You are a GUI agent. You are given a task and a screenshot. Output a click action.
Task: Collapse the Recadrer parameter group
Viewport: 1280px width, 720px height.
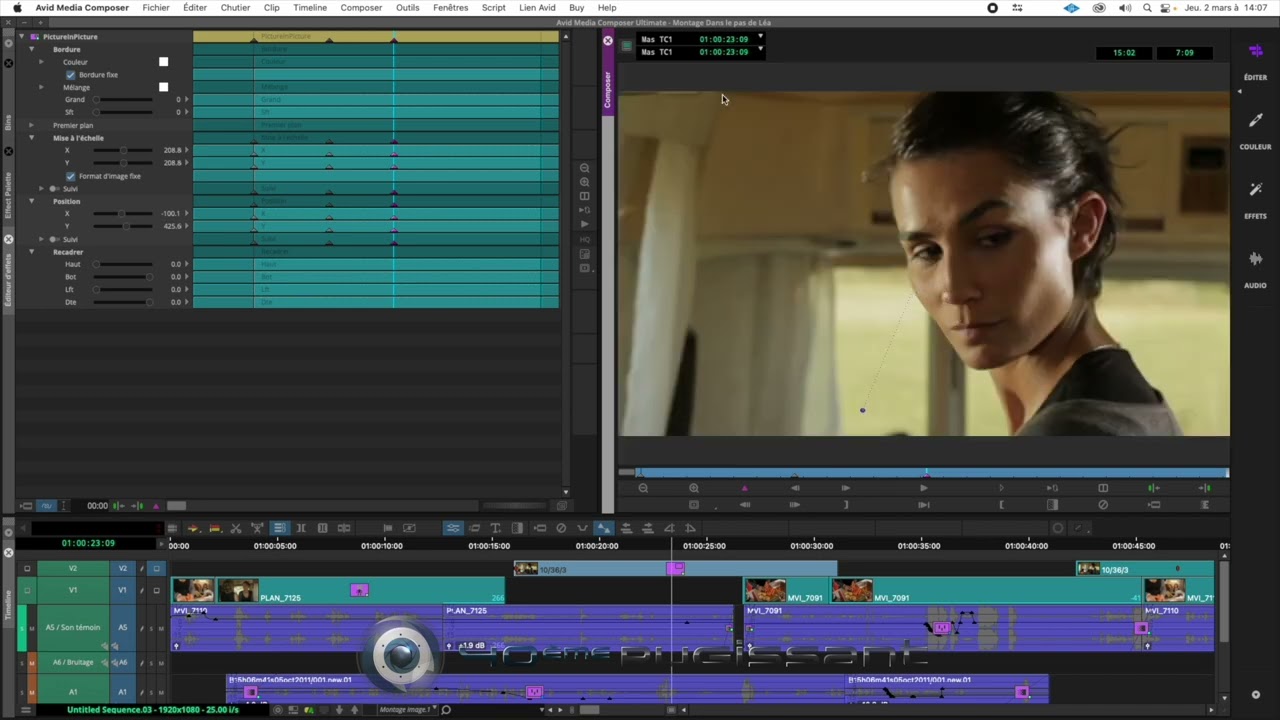(31, 252)
